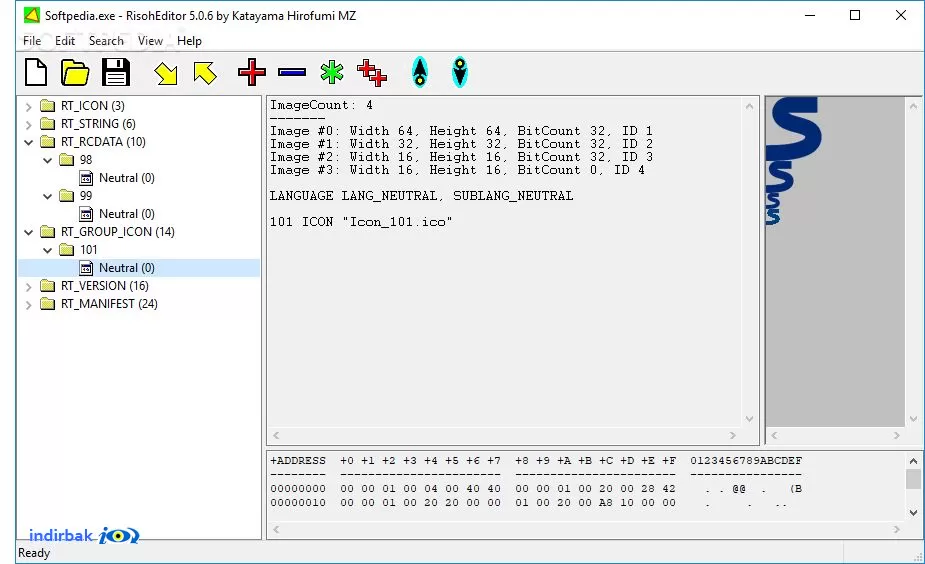The width and height of the screenshot is (925, 564).
Task: Open the Help menu
Action: (x=189, y=41)
